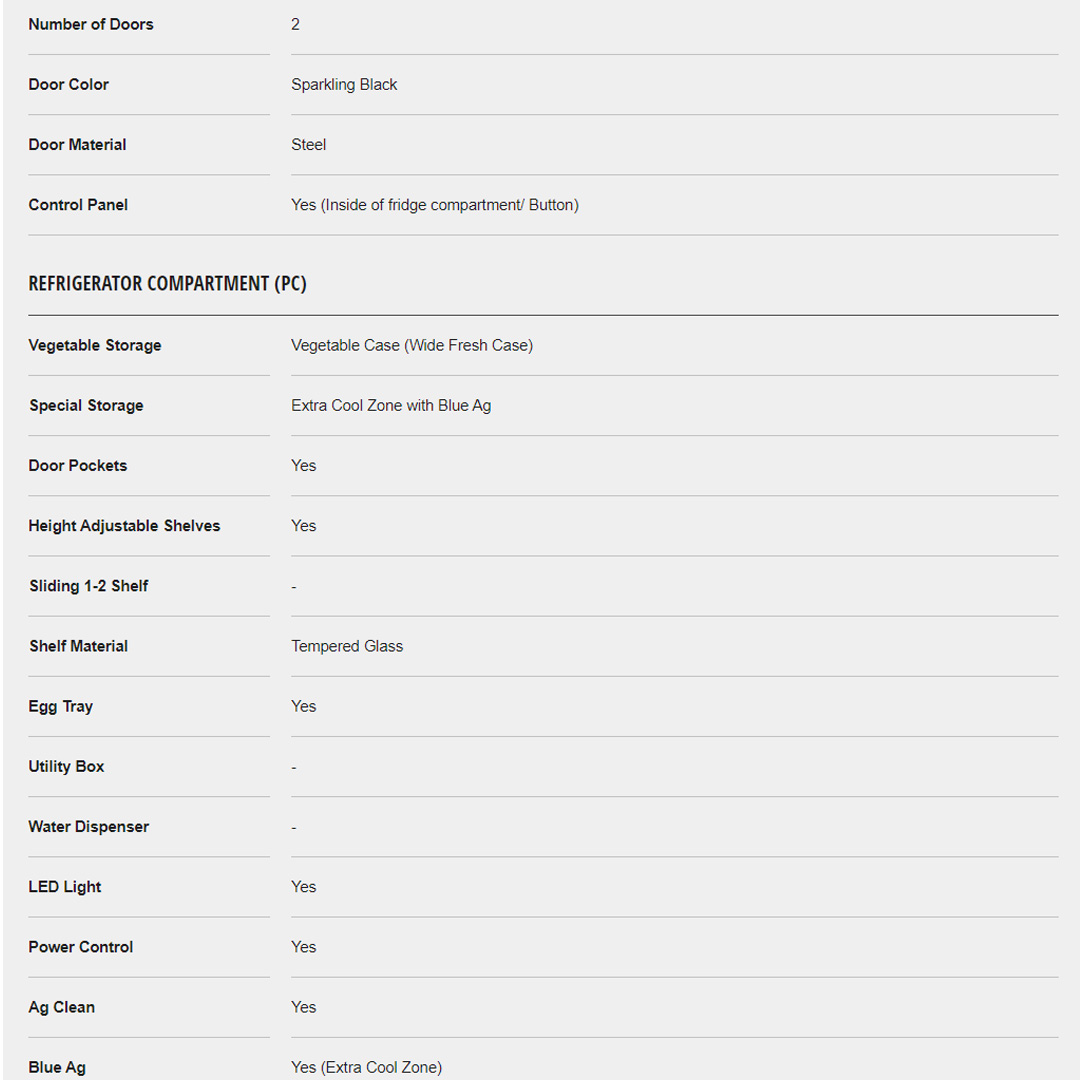This screenshot has width=1080, height=1080.
Task: Select the 'Inside of fridge compartment/ Button' value
Action: (x=435, y=205)
